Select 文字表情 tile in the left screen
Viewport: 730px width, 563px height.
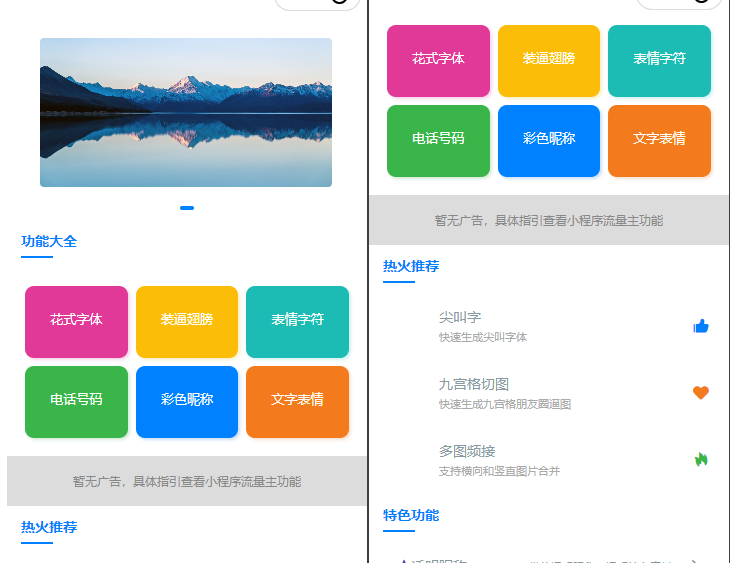297,402
